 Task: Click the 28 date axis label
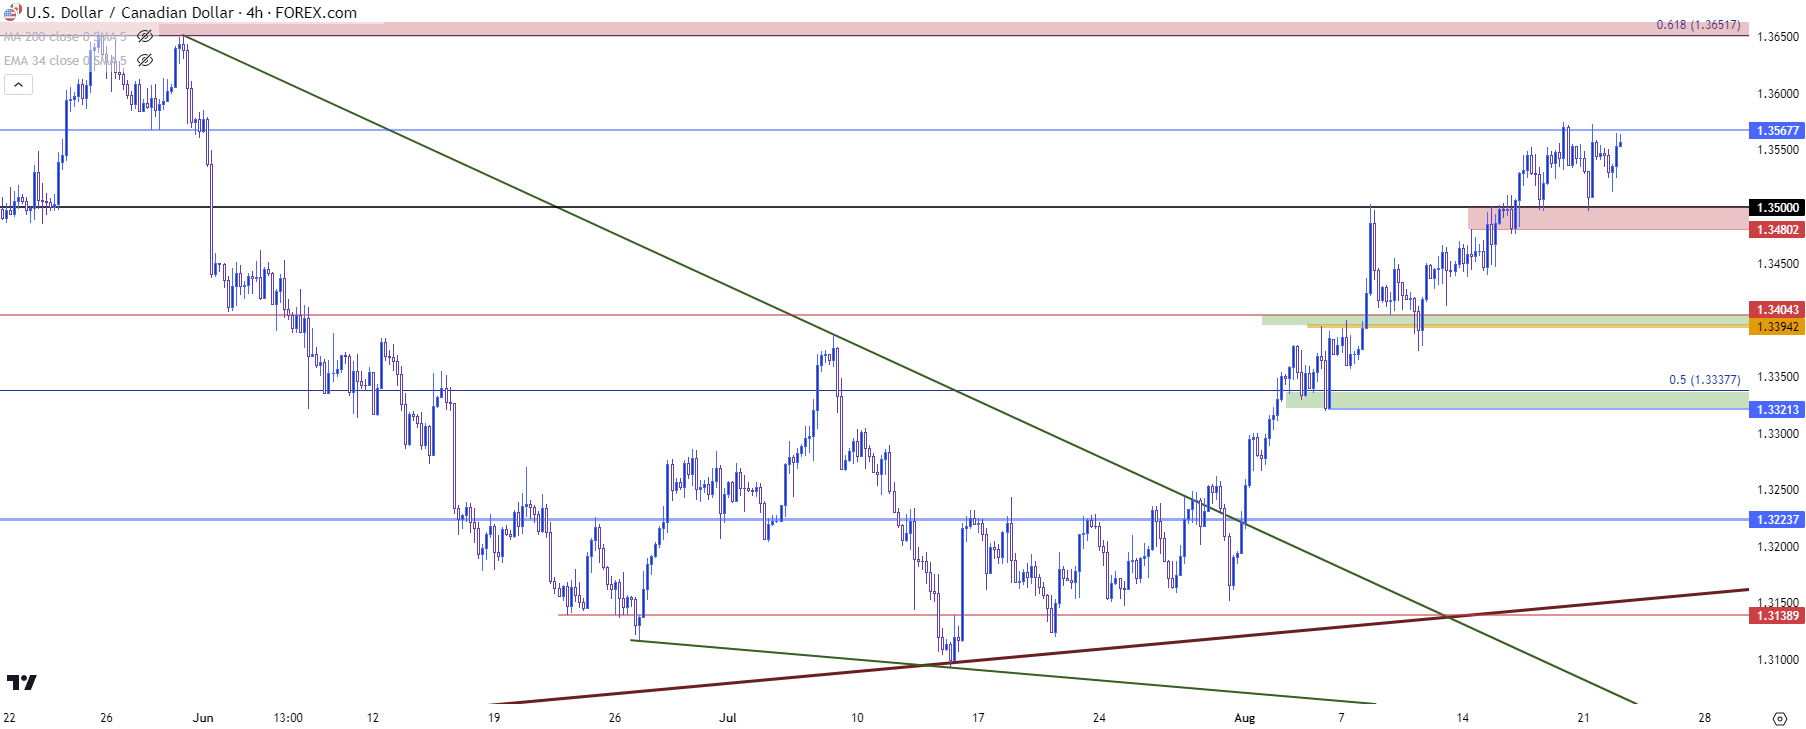tap(1704, 718)
